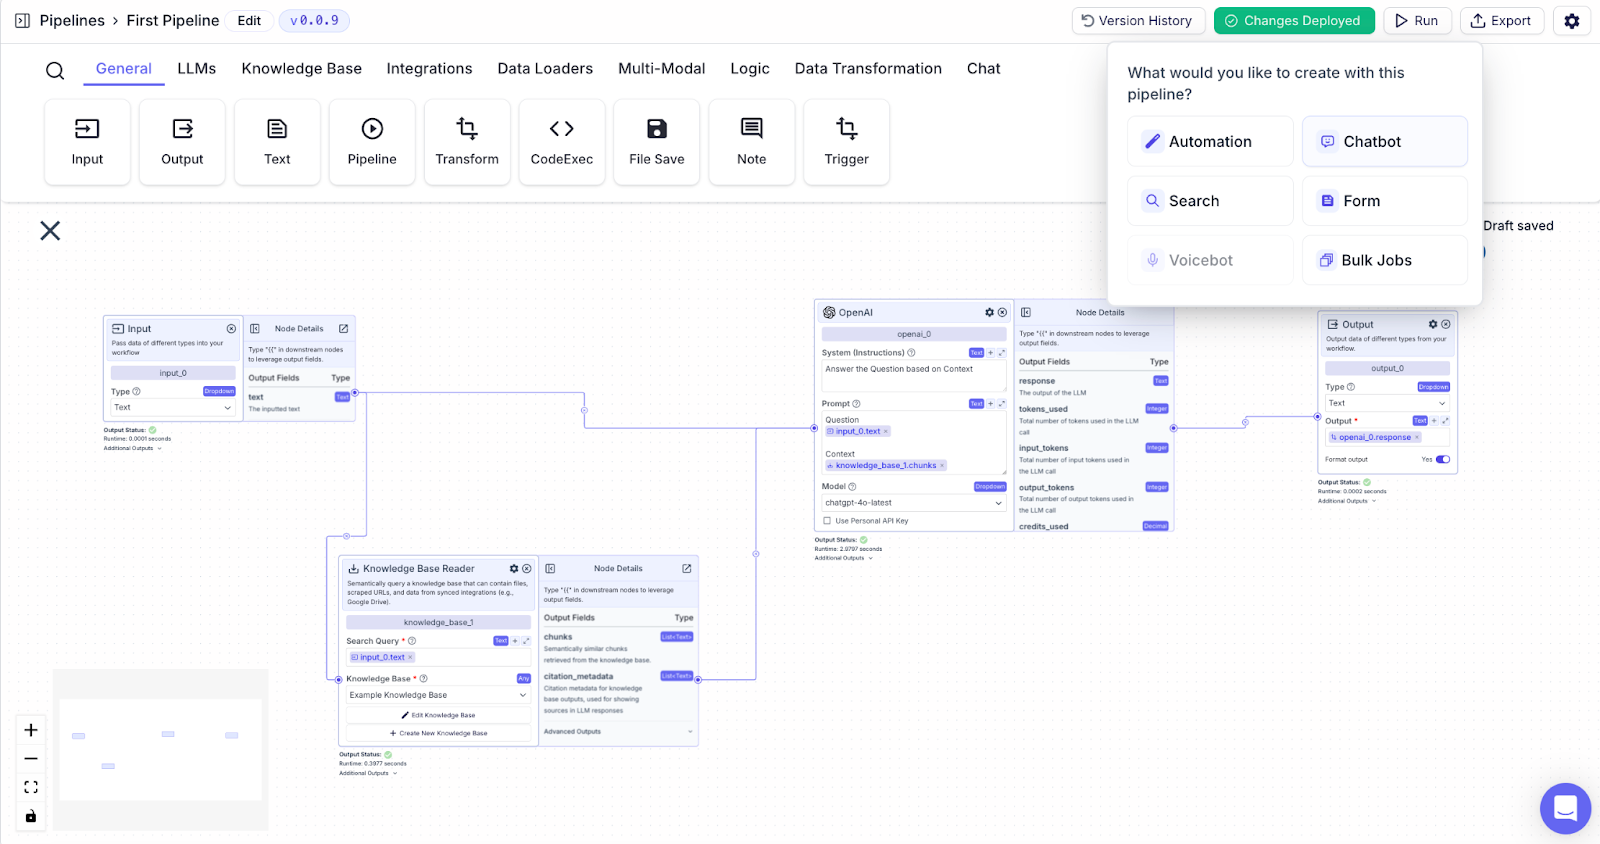Open Output node Type dropdown

[x=1387, y=403]
